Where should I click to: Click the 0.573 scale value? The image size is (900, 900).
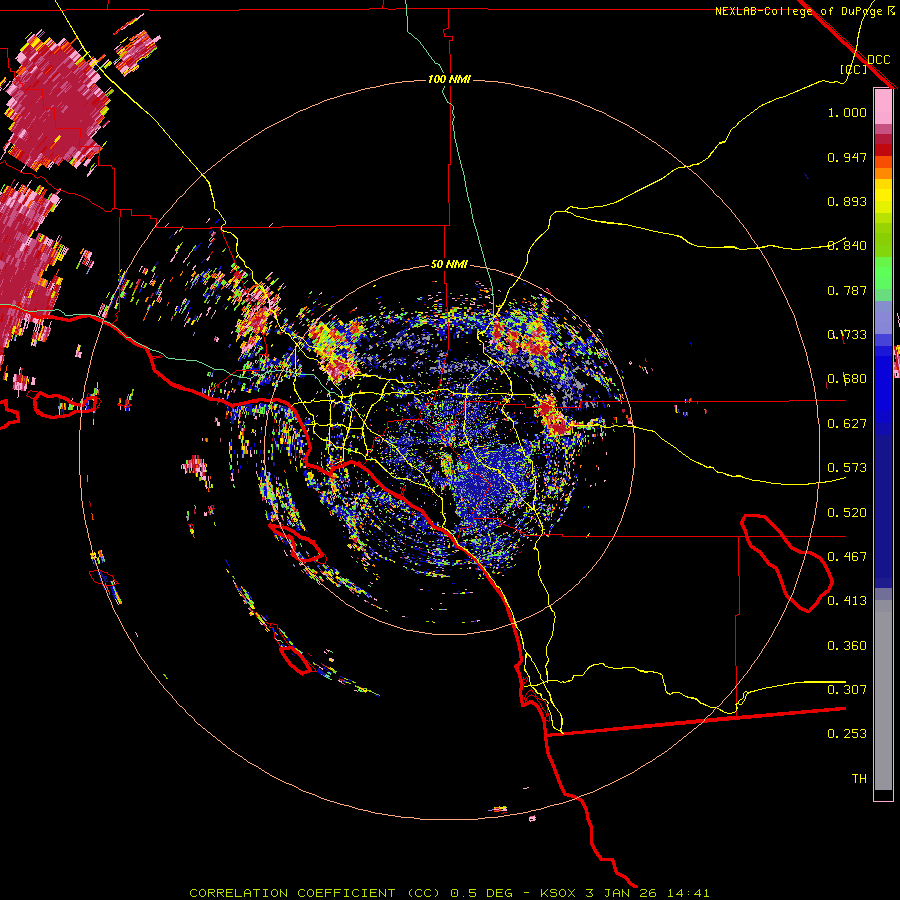tap(847, 468)
